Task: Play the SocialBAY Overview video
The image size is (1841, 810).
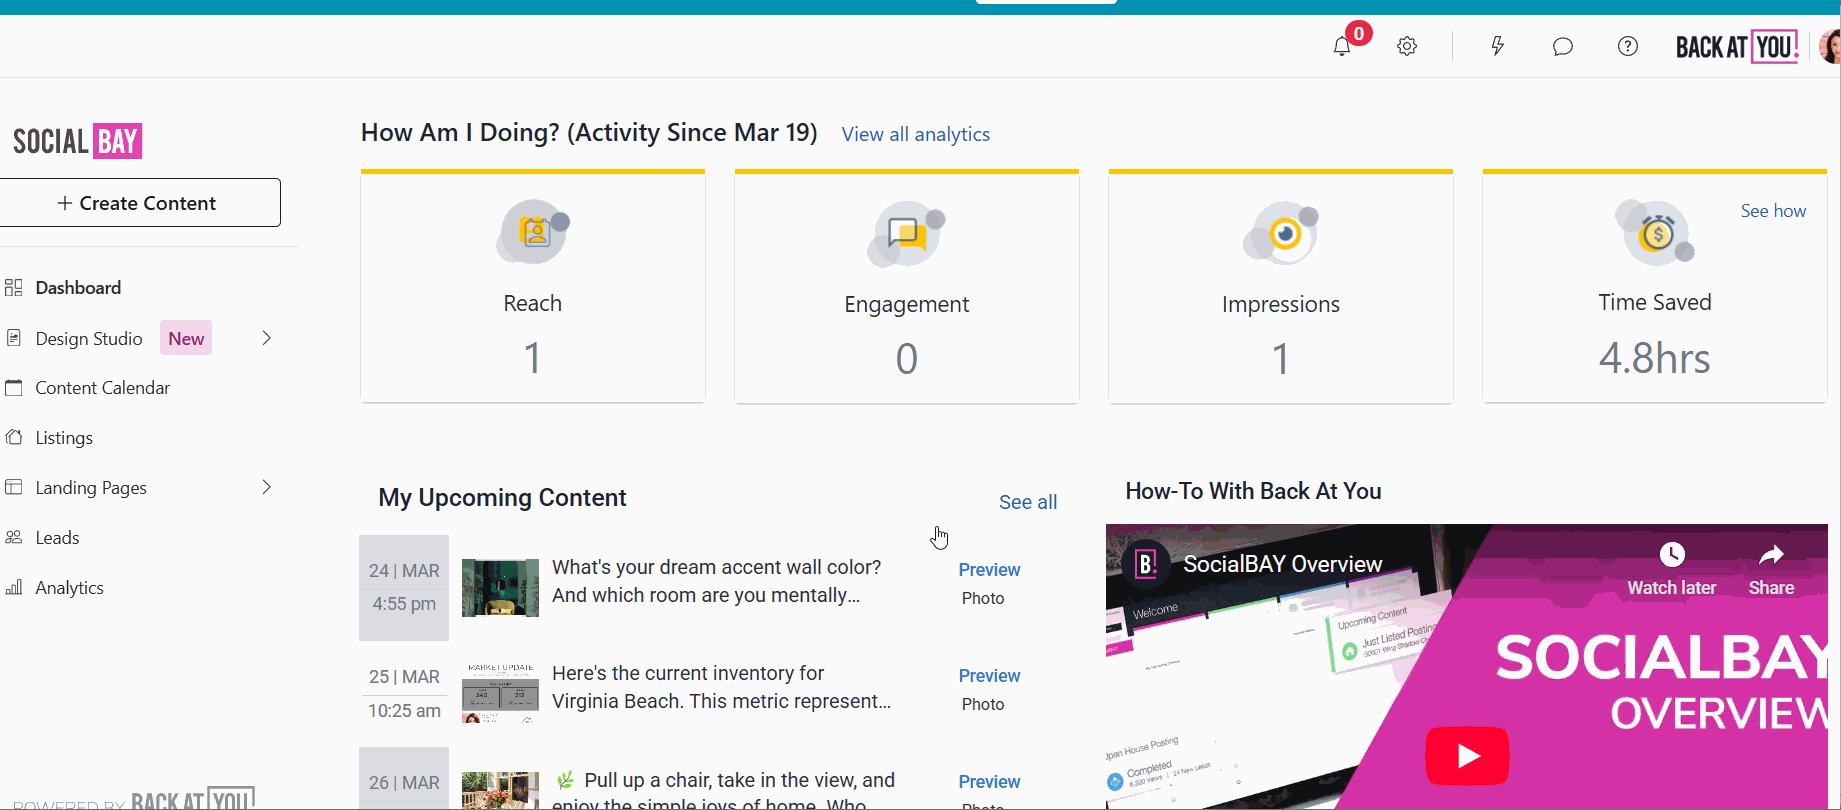Action: tap(1467, 755)
